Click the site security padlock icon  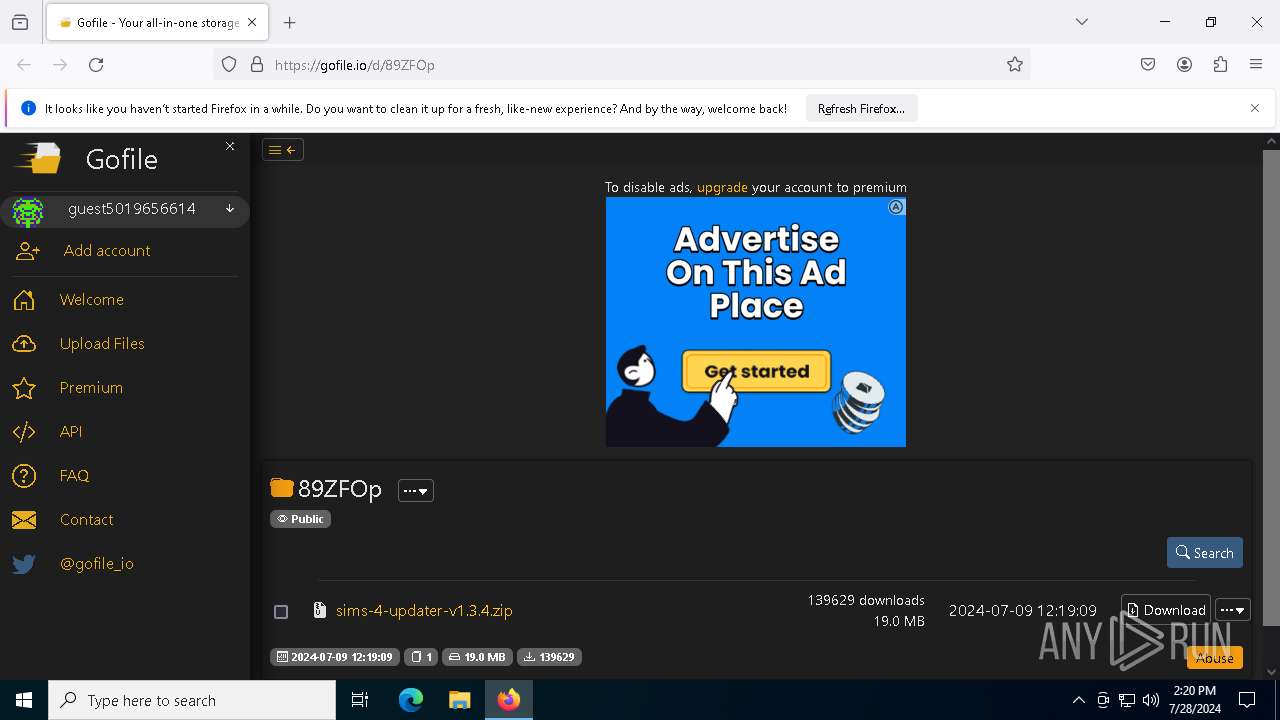click(257, 65)
